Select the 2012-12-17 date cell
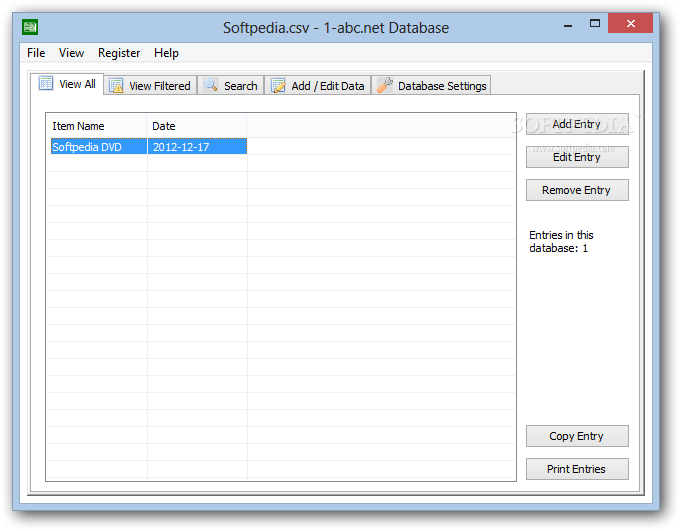 coord(197,147)
